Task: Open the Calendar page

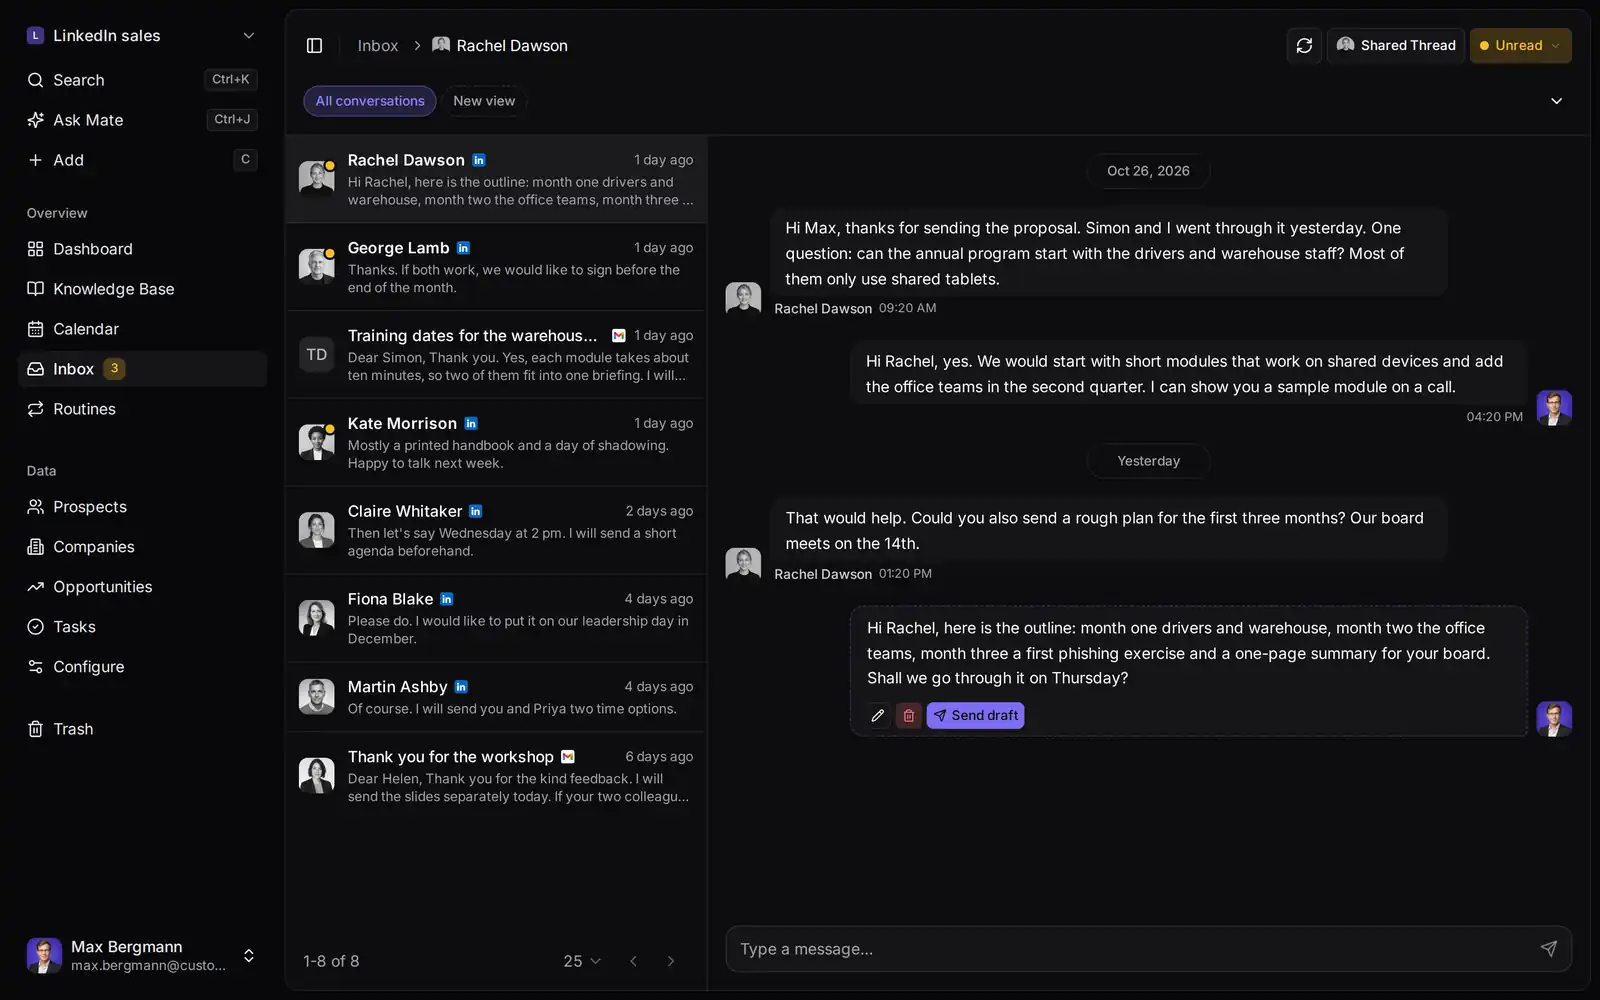Action: (142, 329)
